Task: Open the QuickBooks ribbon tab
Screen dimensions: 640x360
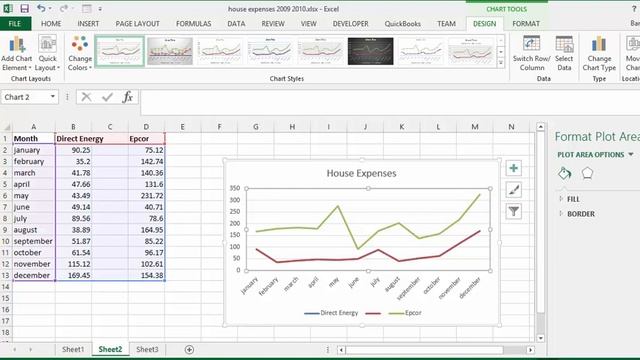Action: 402,24
